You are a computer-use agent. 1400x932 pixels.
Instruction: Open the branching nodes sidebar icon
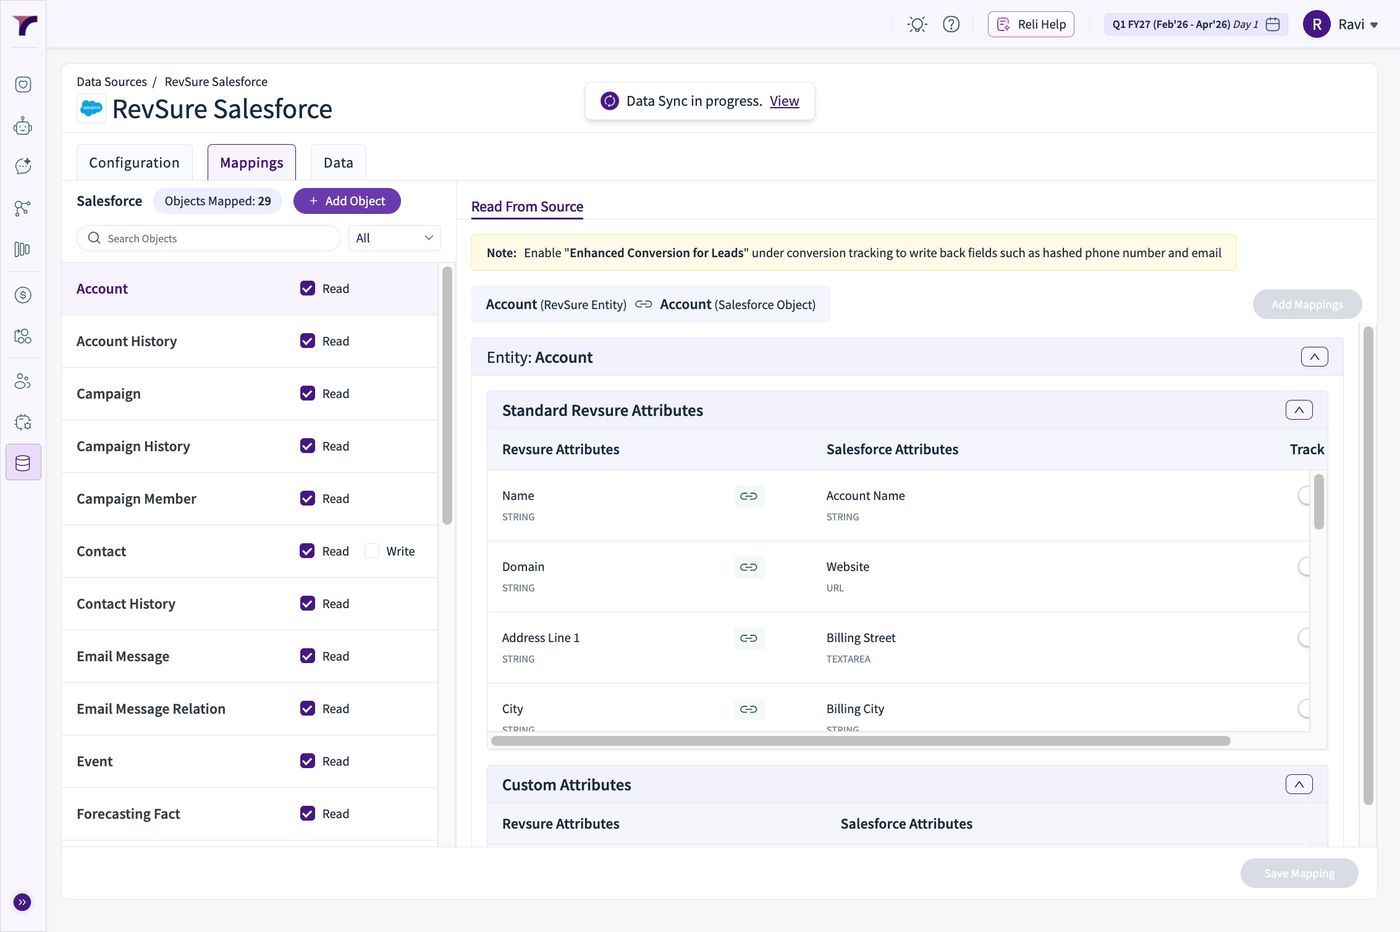23,208
